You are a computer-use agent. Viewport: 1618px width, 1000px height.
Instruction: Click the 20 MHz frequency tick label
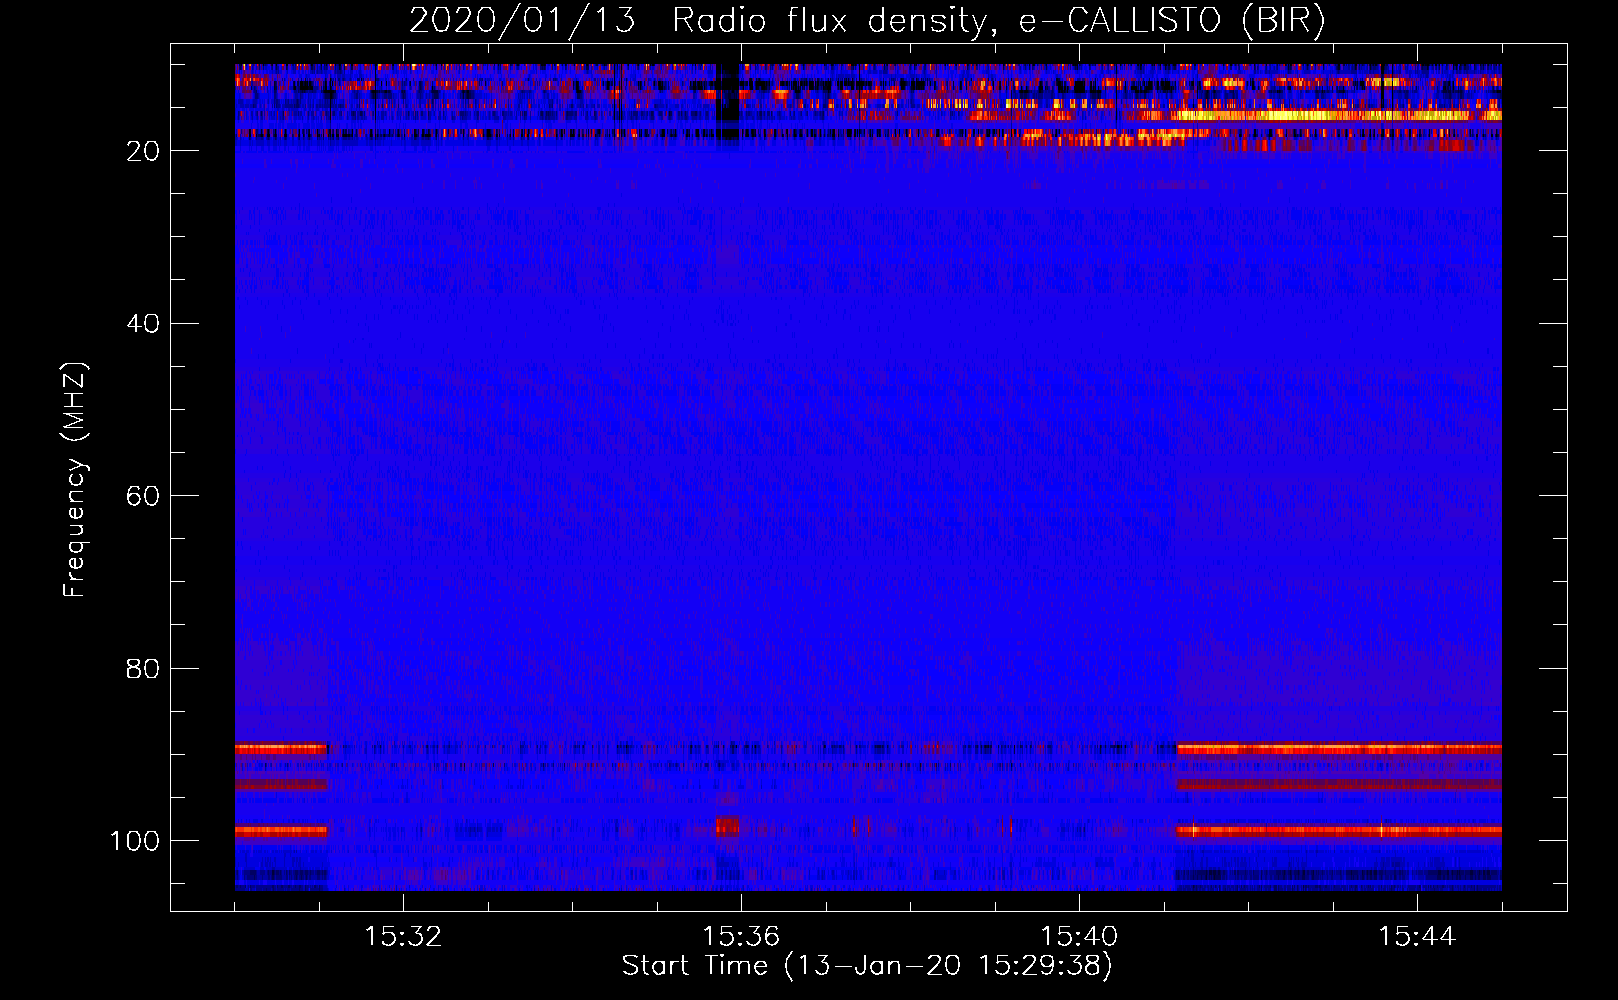143,151
